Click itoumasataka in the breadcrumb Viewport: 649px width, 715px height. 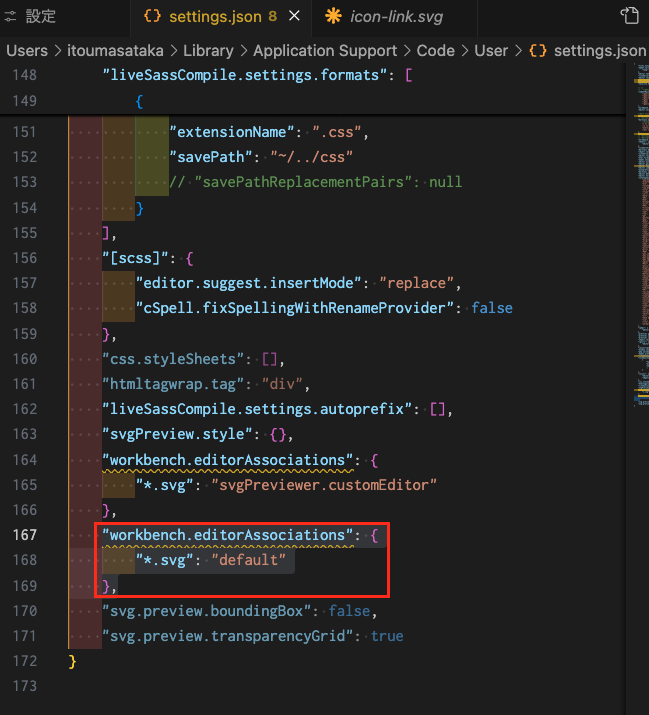point(115,51)
